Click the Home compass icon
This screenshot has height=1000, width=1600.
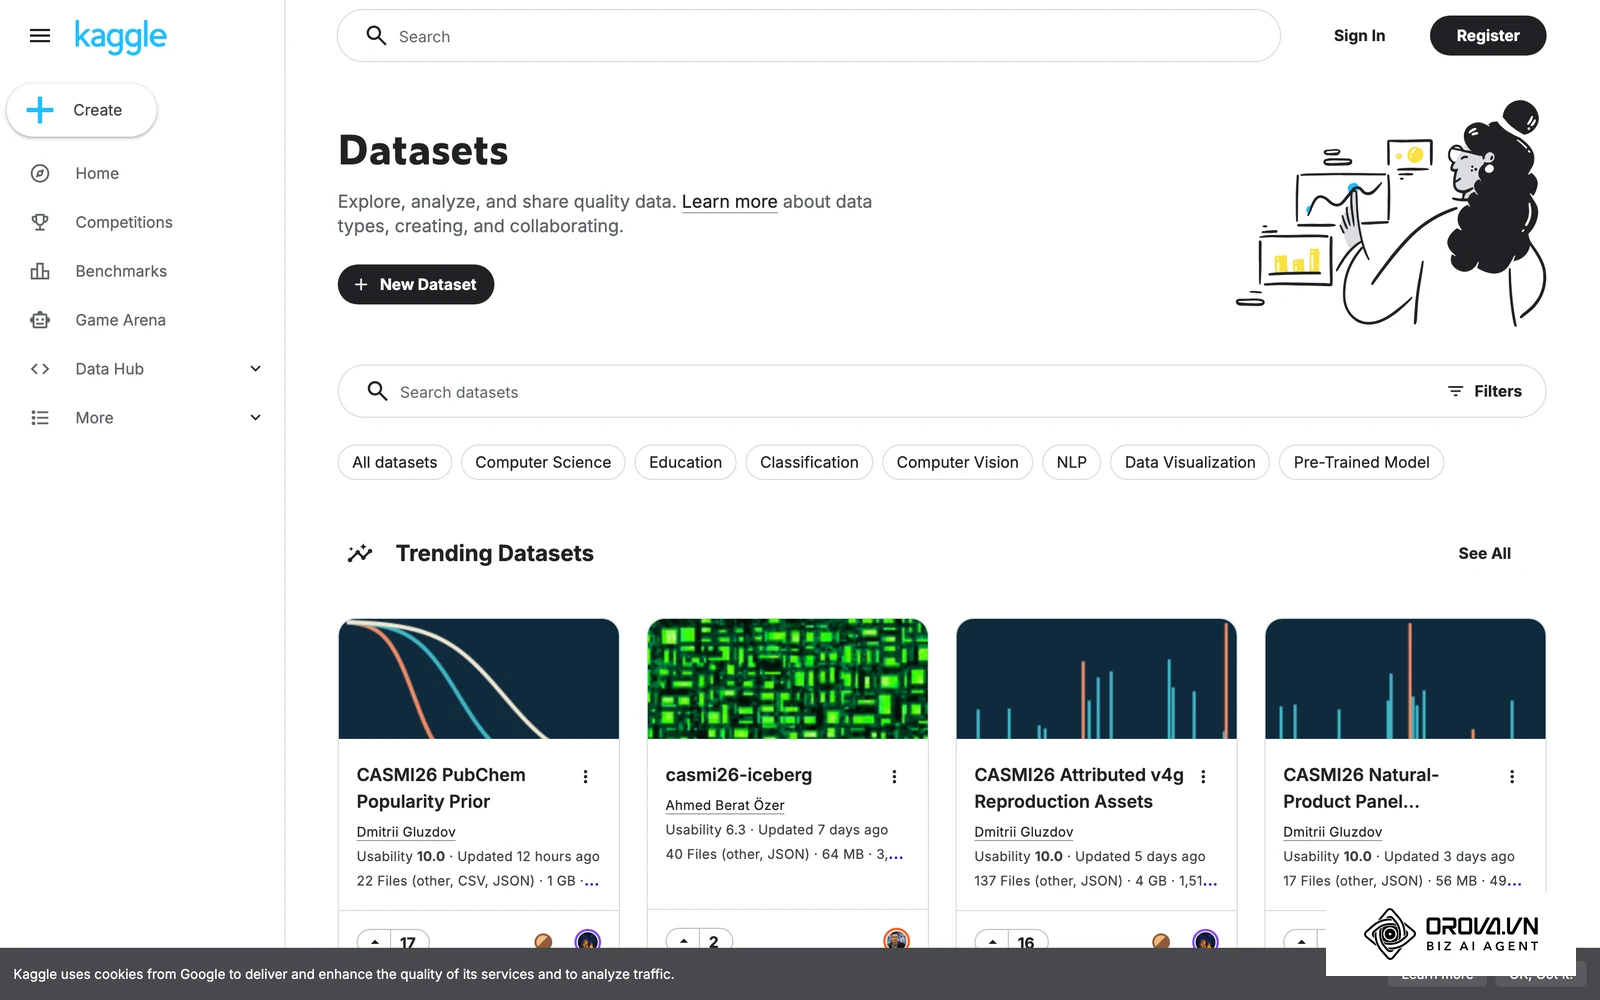pyautogui.click(x=40, y=173)
